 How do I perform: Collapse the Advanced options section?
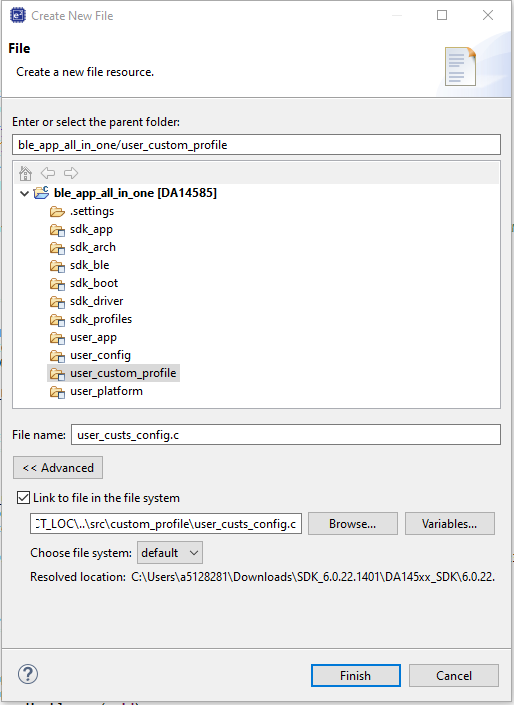[58, 468]
